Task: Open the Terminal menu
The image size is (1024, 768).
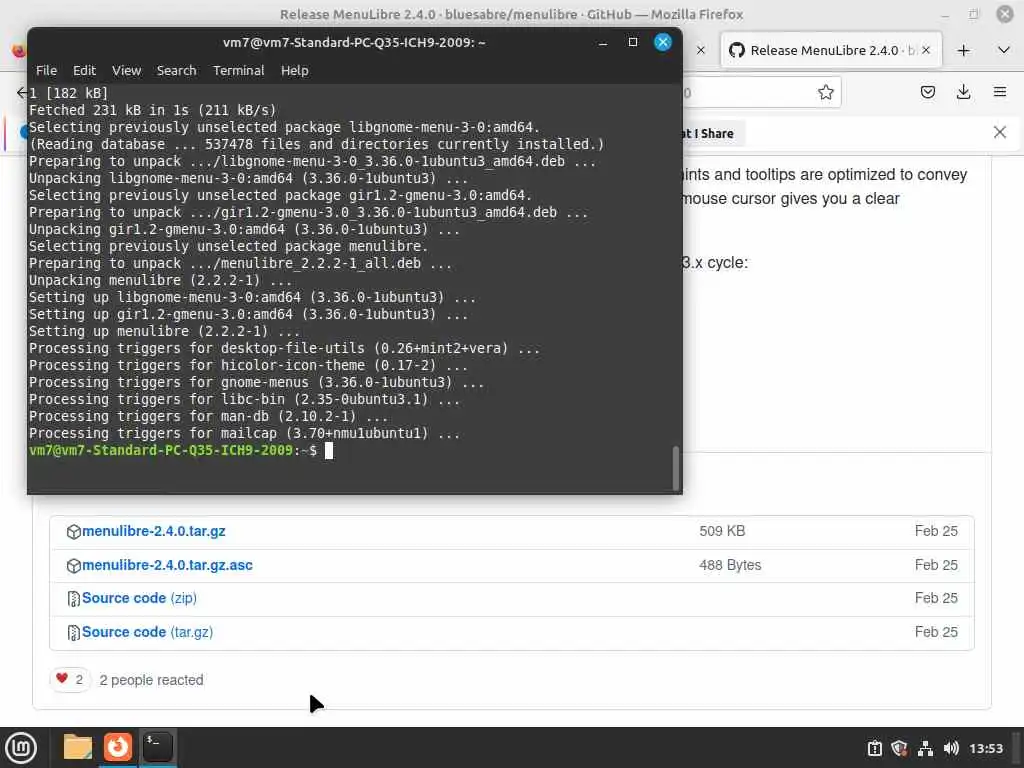Action: pos(238,71)
